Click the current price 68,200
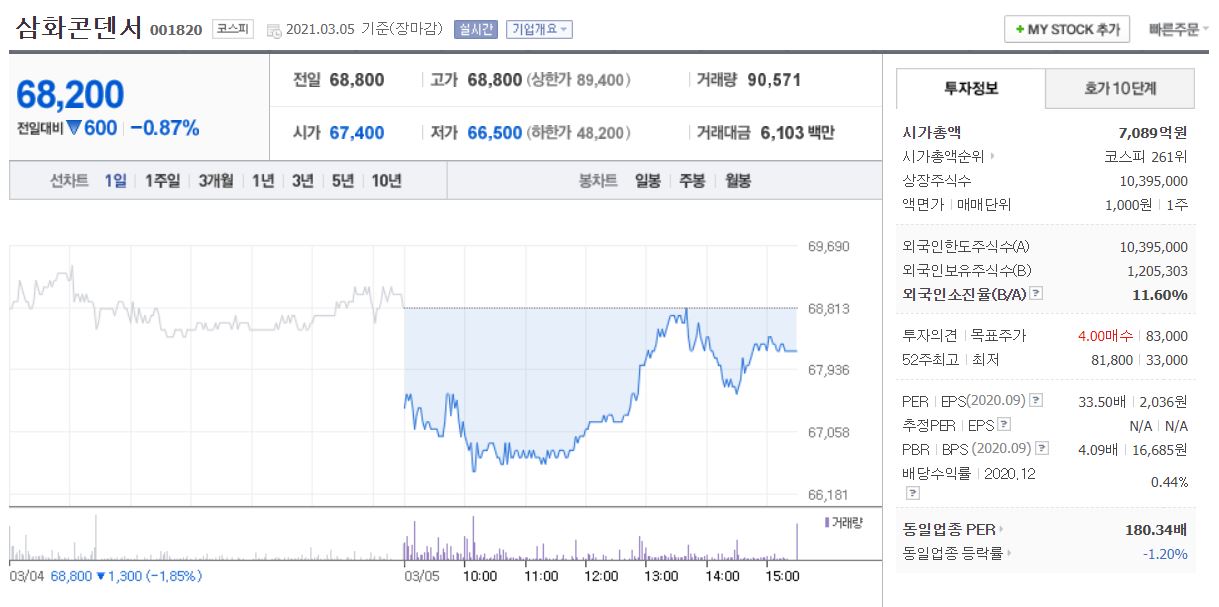The image size is (1219, 607). 70,94
